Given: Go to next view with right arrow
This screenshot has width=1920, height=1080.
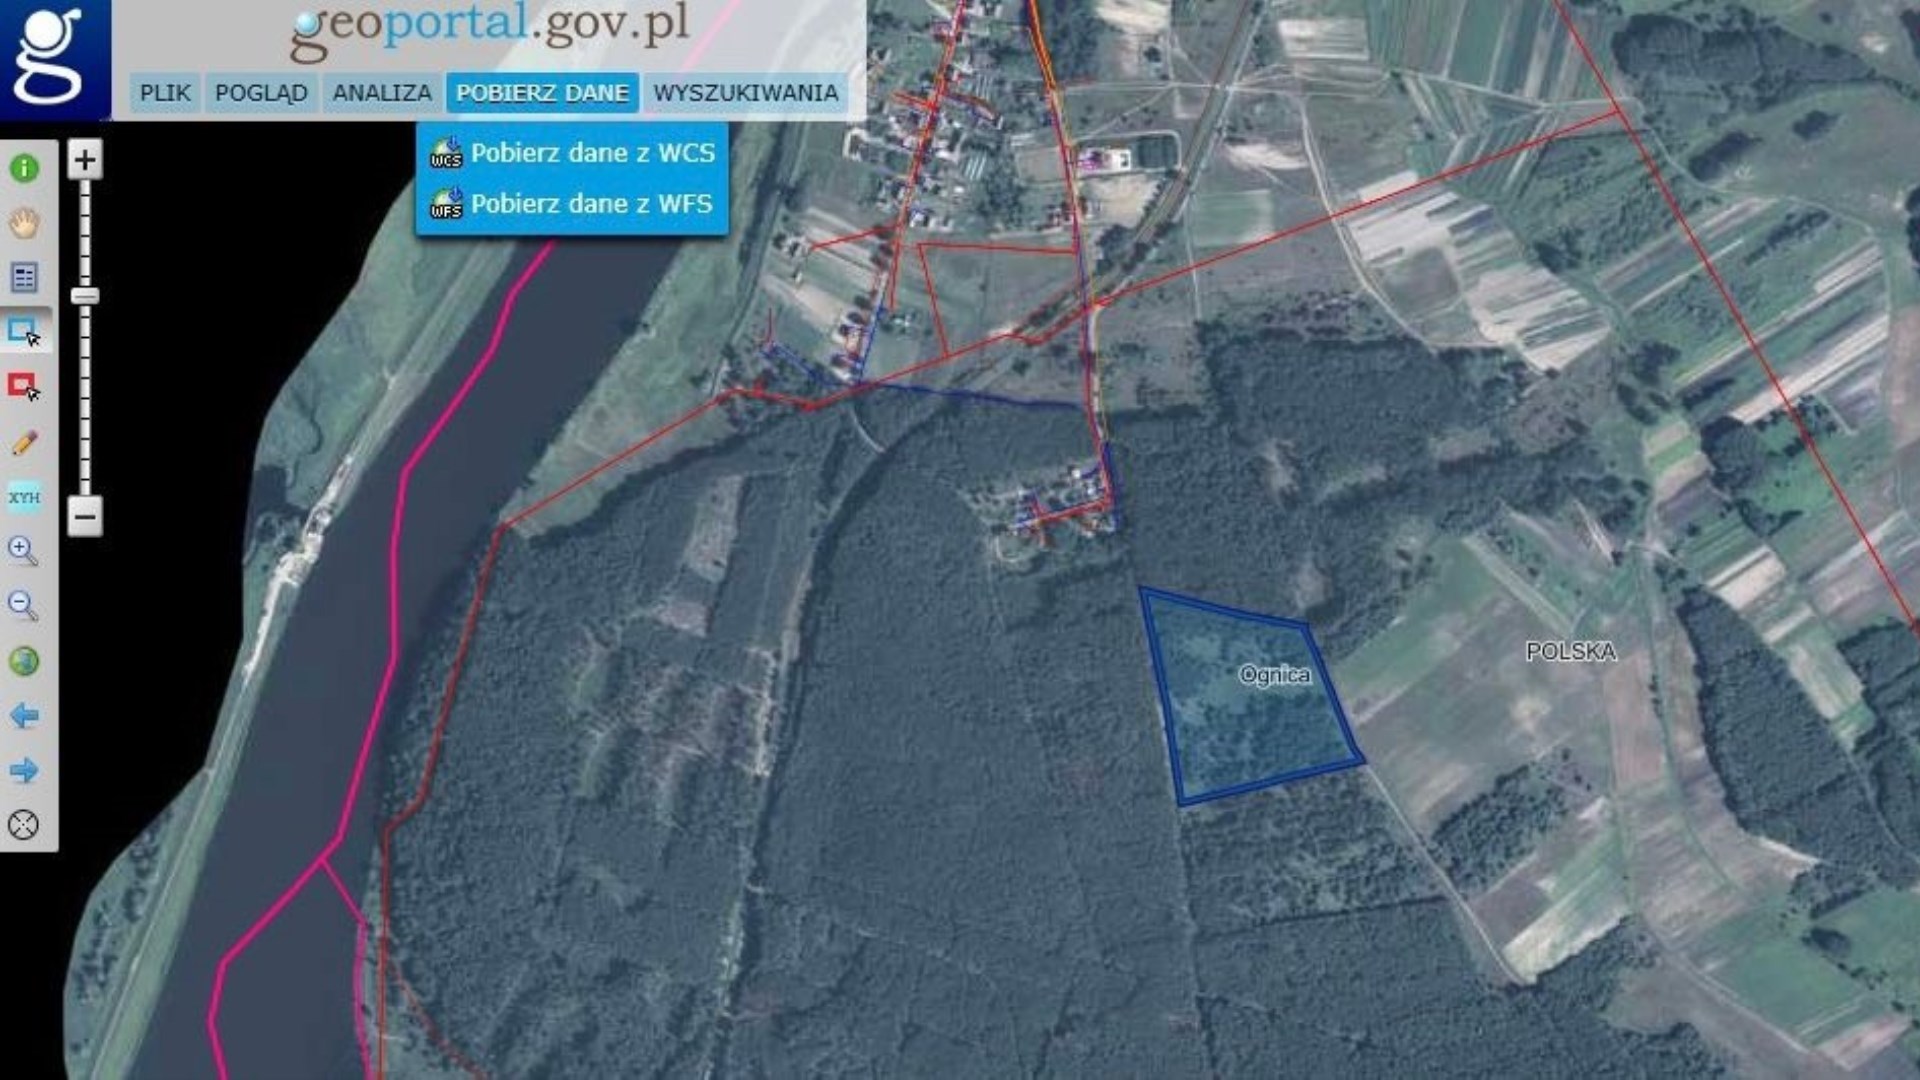Looking at the screenshot, I should tap(25, 770).
